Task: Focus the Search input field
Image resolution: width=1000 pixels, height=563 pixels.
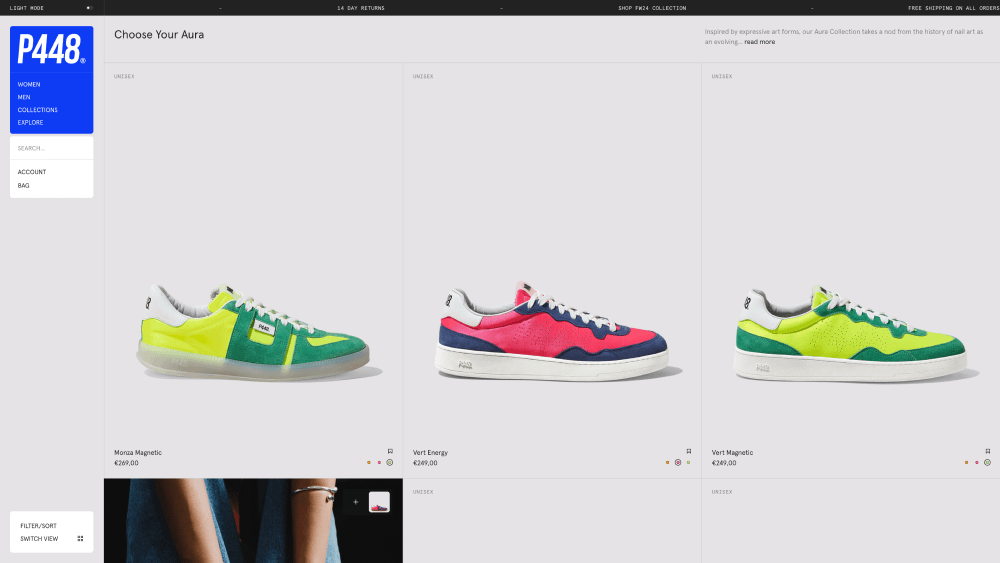Action: [52, 148]
